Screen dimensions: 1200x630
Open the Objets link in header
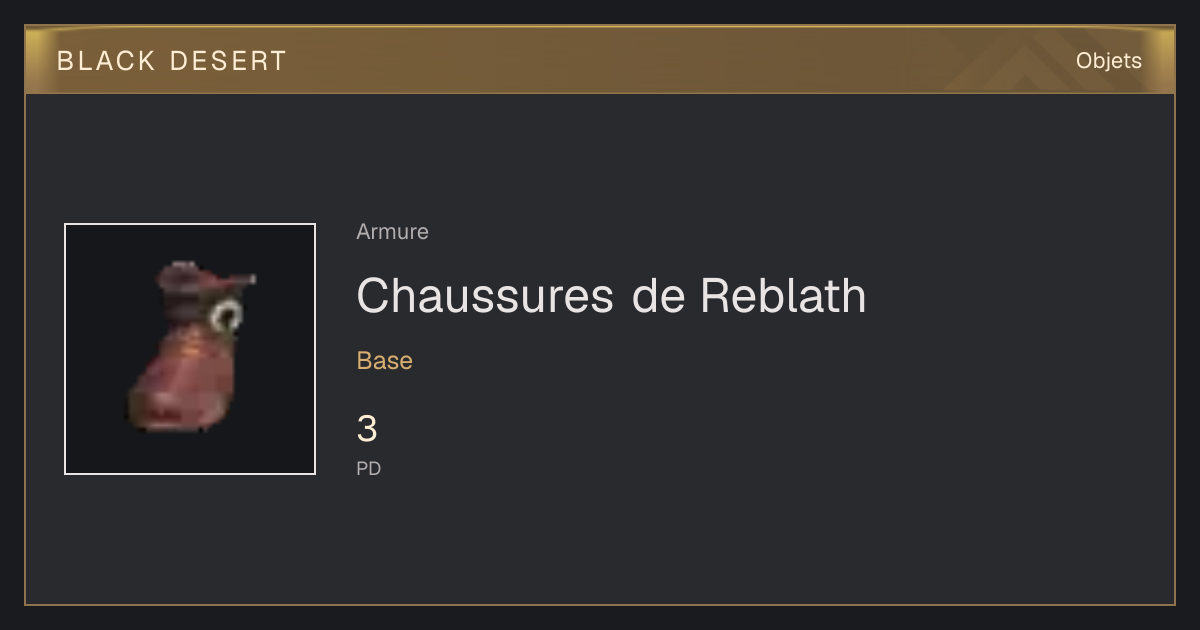(1108, 61)
